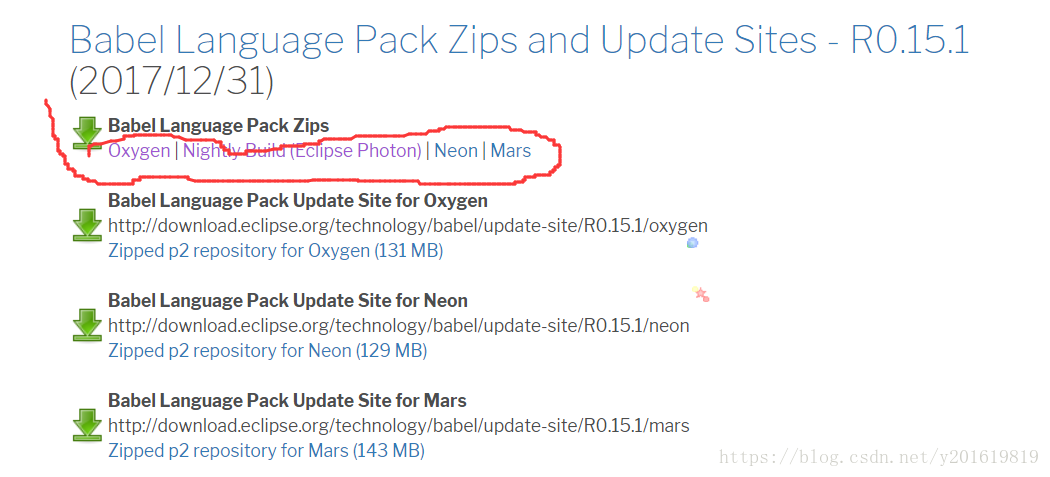Download Zipped p2 repository for Neon (129 MB)
The height and width of the screenshot is (477, 1050).
267,351
